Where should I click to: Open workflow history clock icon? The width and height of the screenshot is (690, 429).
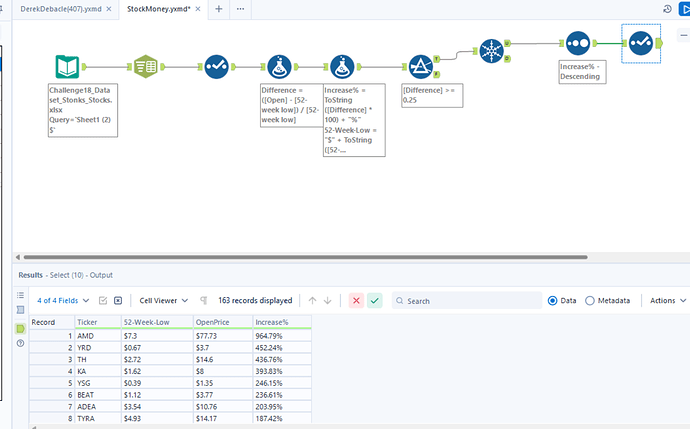[667, 9]
